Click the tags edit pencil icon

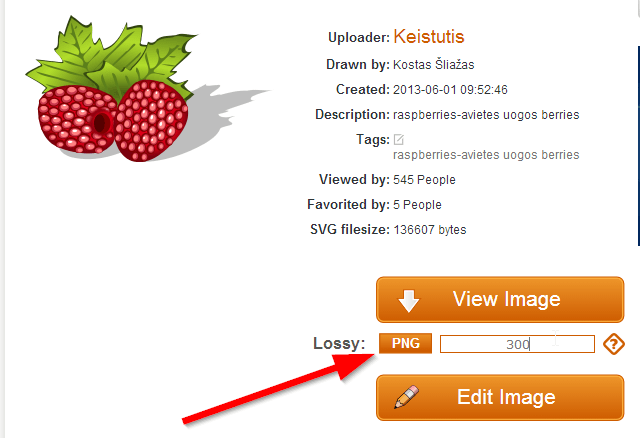pyautogui.click(x=399, y=140)
